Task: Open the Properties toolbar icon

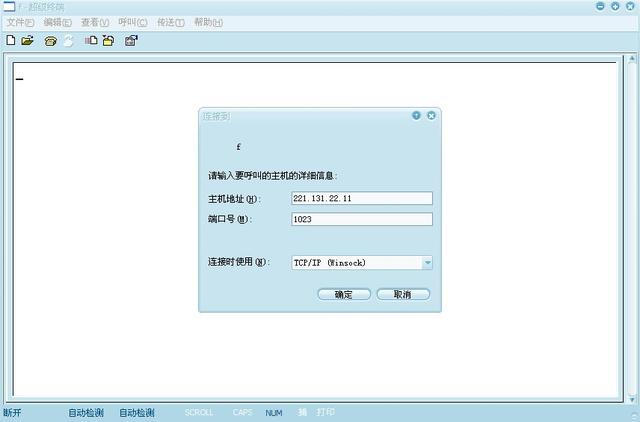Action: (131, 40)
